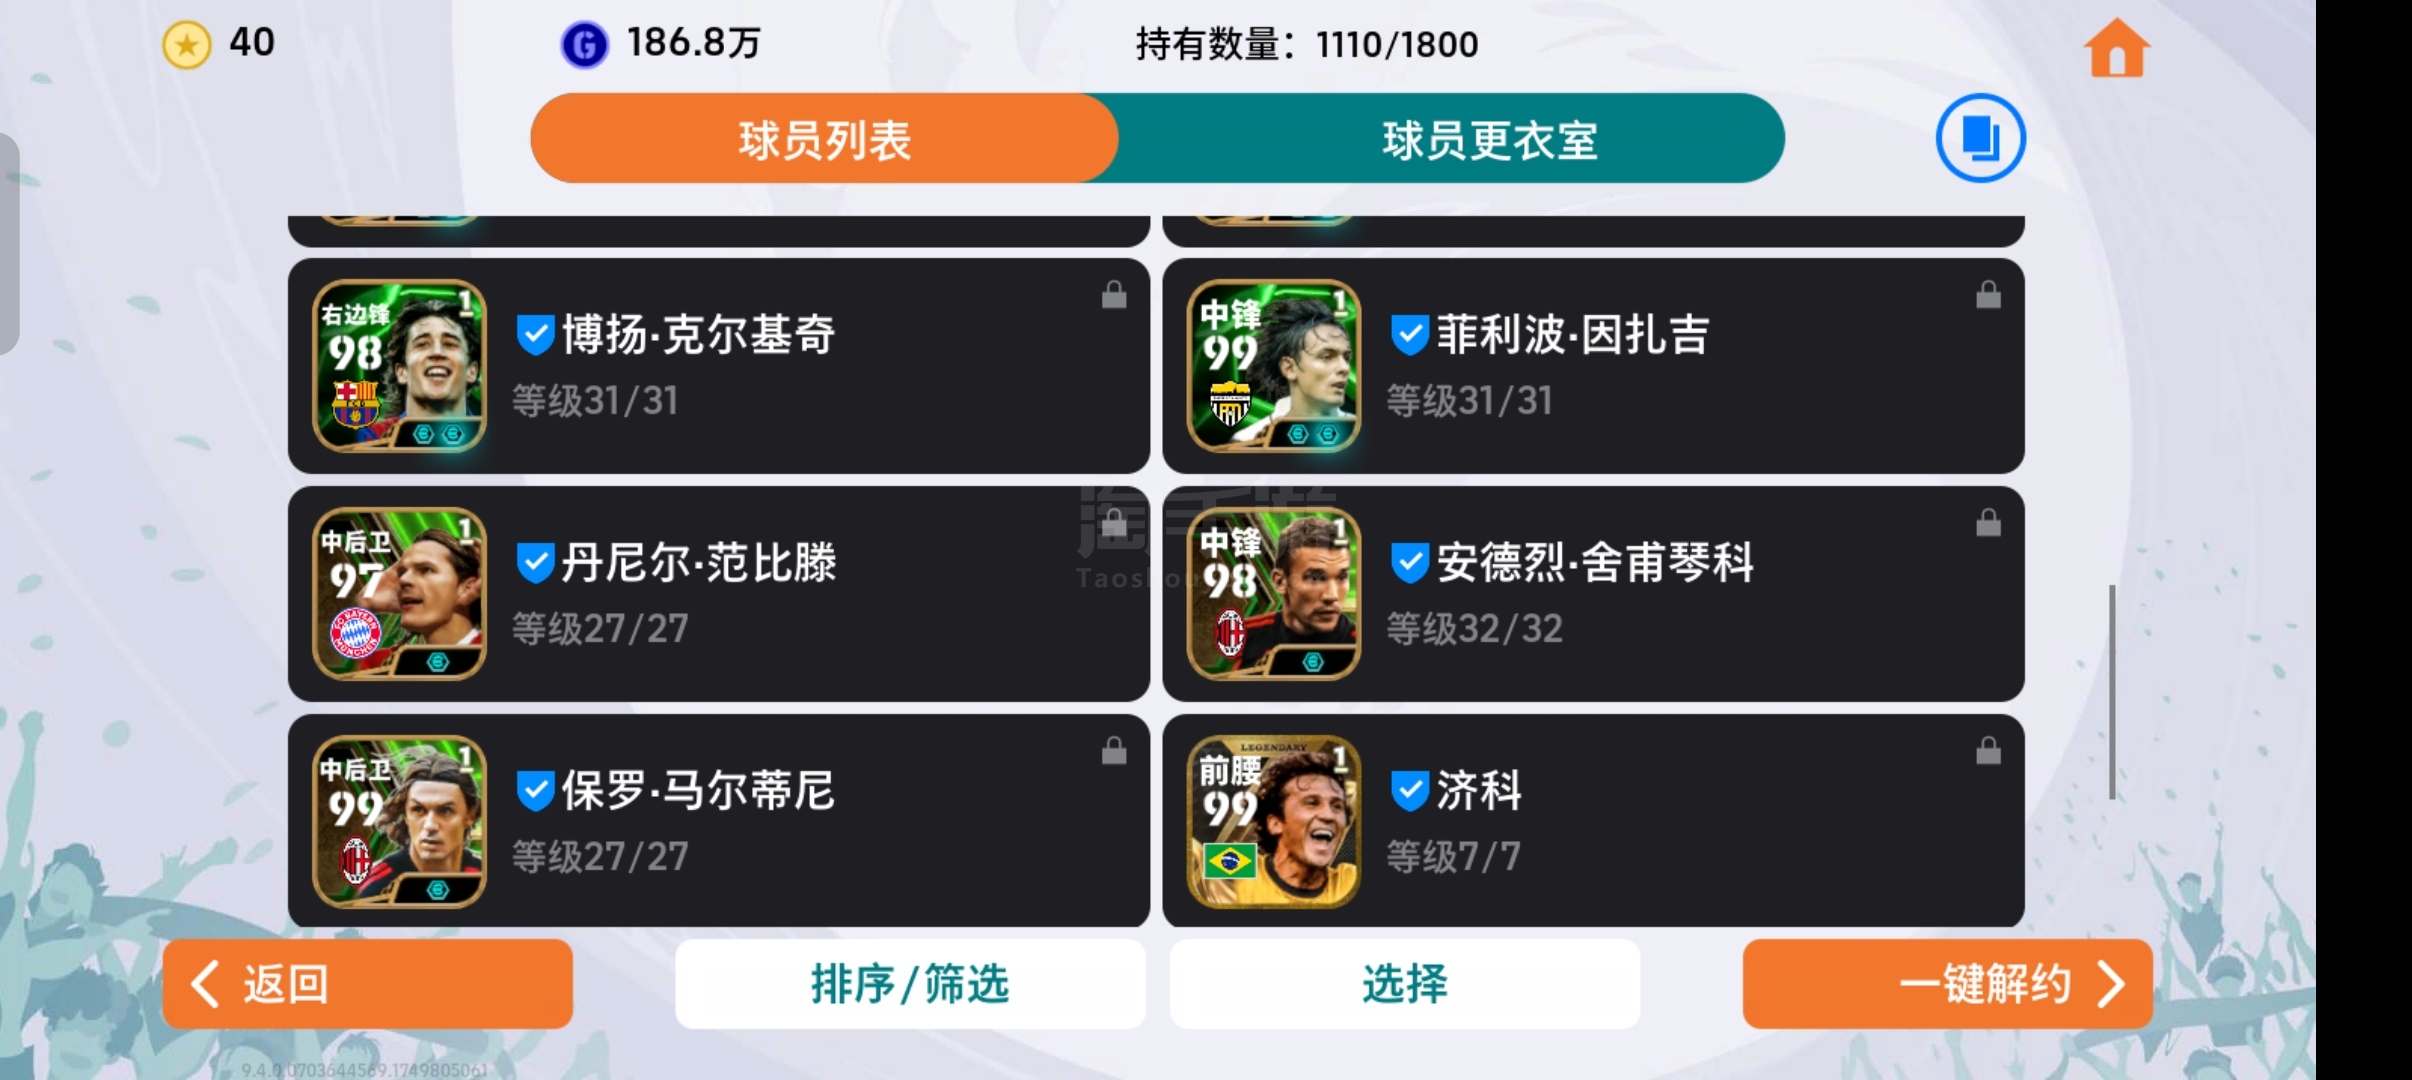Tap the orange home icon

tap(2116, 47)
